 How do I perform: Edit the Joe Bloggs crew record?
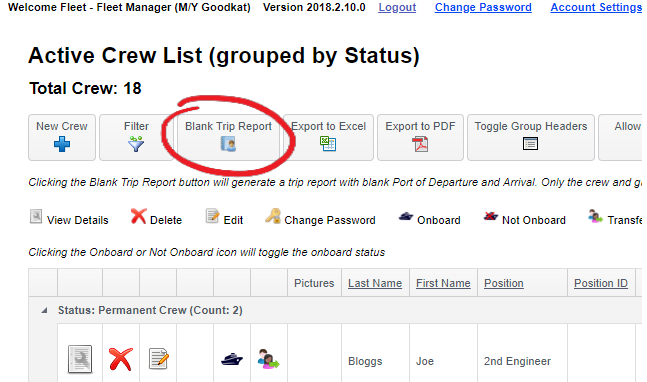(158, 358)
